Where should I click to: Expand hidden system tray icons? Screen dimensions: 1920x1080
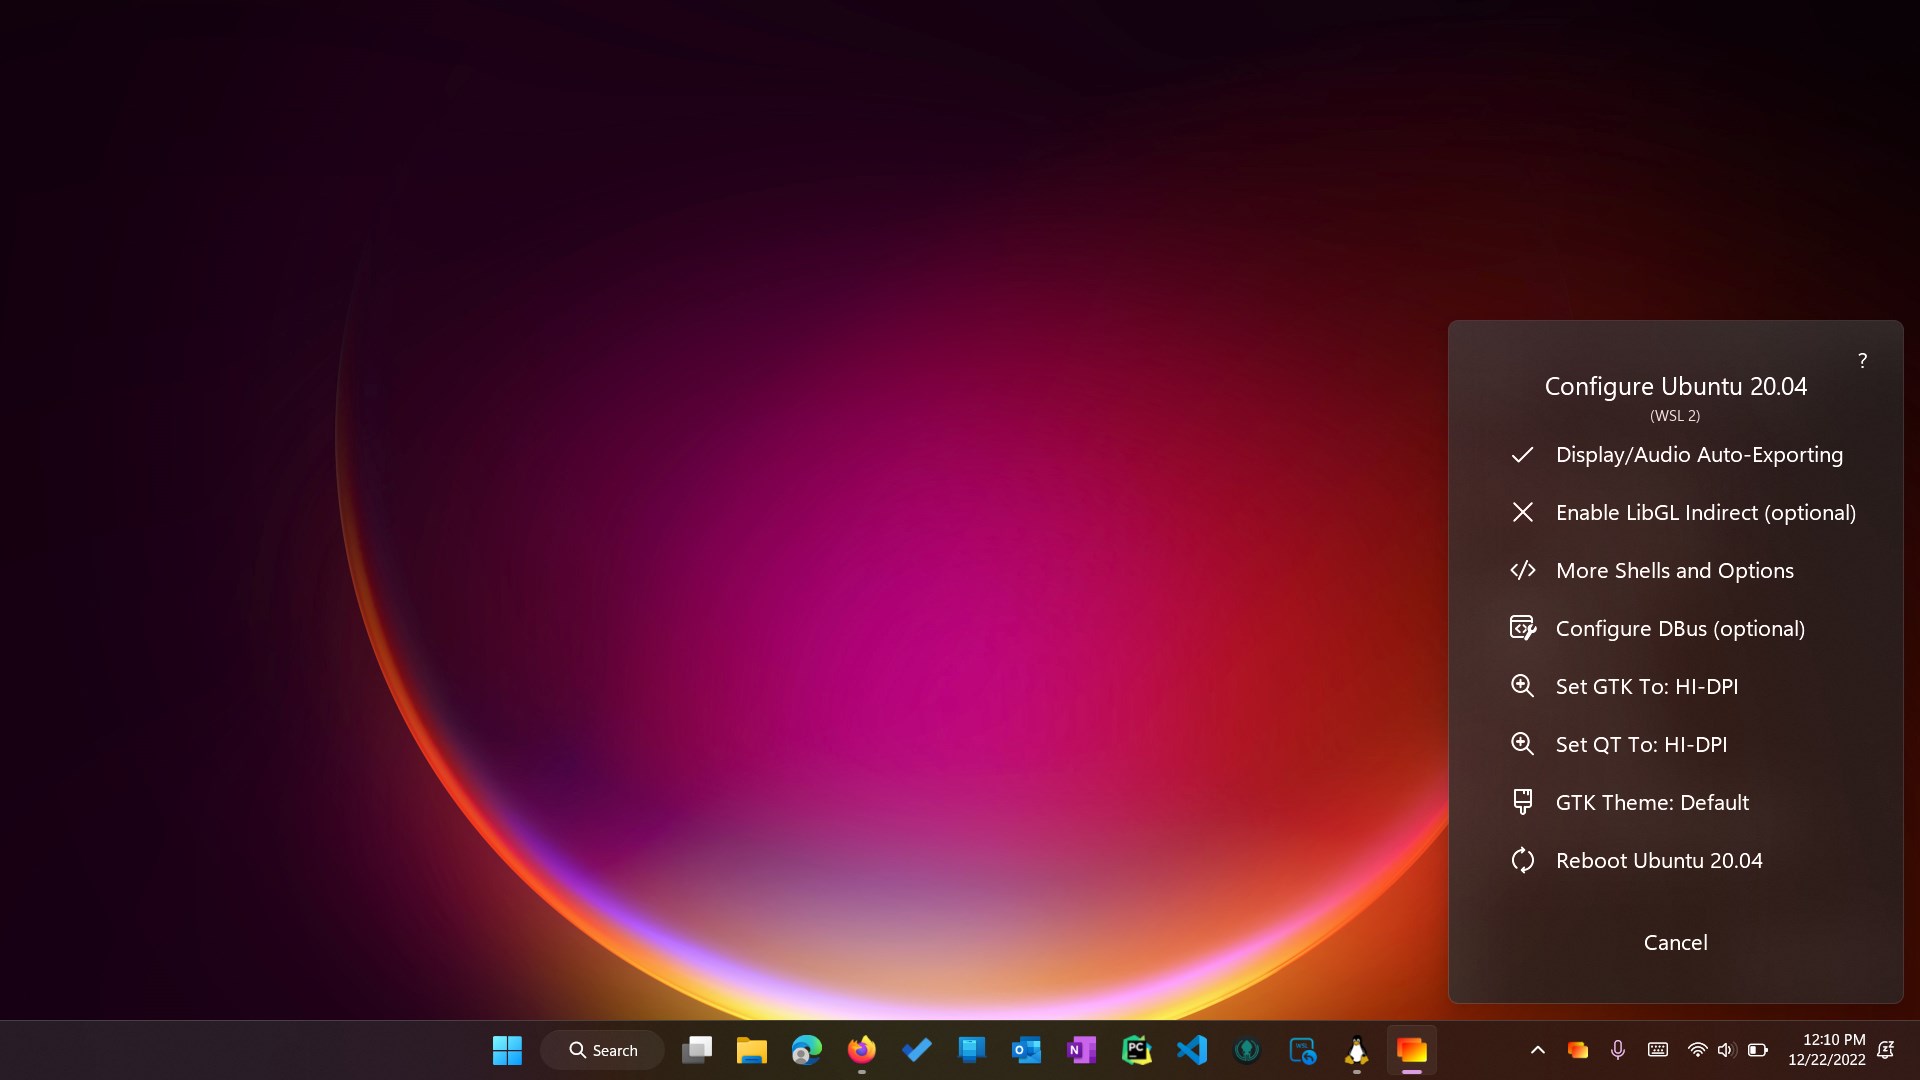tap(1537, 1050)
